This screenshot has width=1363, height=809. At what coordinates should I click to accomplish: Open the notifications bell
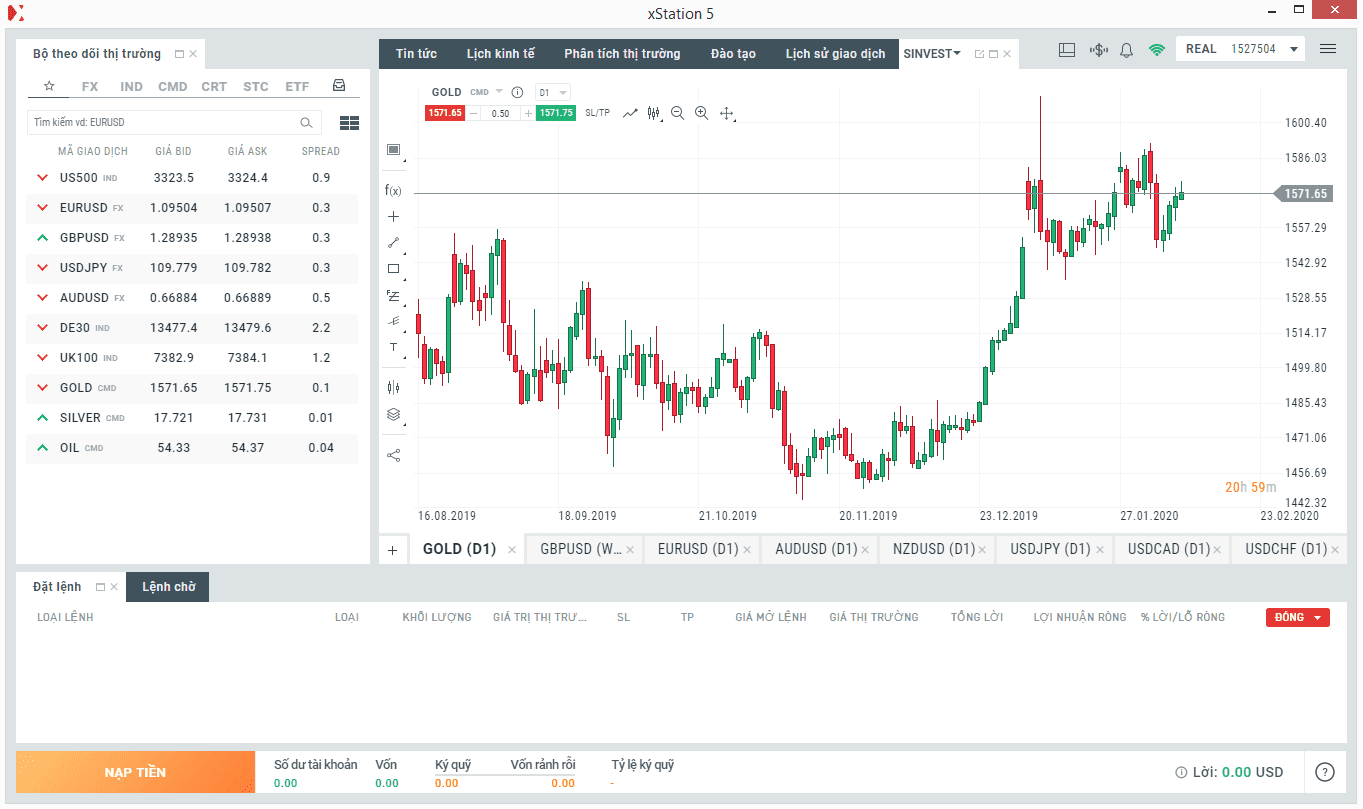[1126, 50]
